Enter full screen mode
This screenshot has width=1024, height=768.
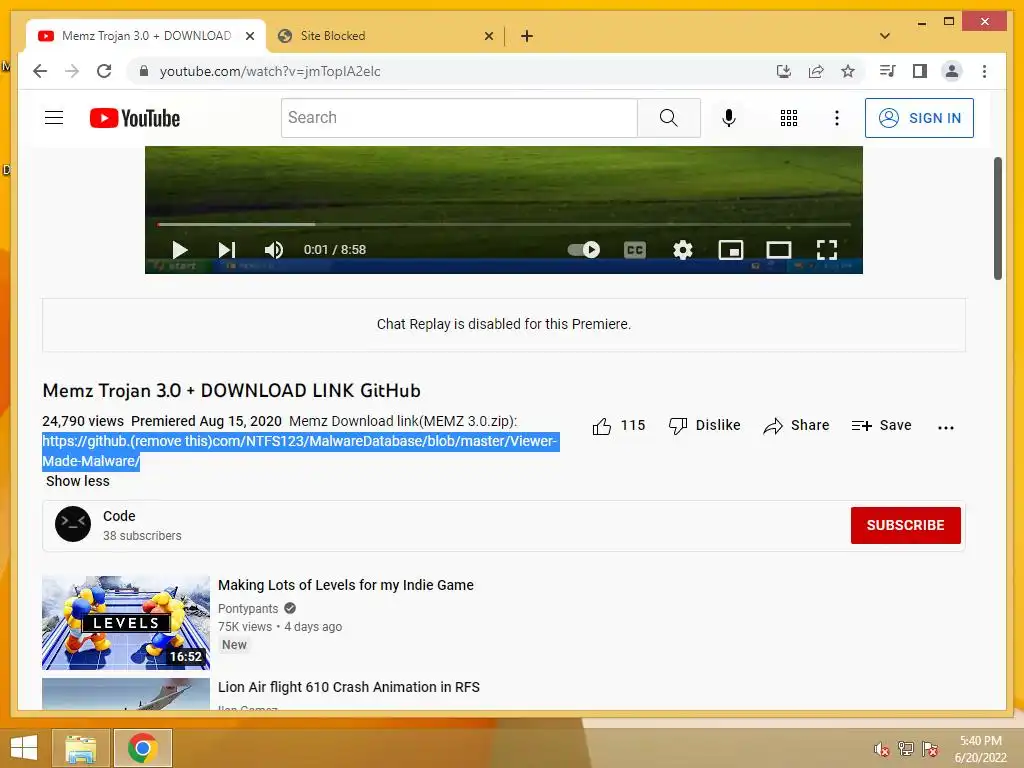coord(827,249)
